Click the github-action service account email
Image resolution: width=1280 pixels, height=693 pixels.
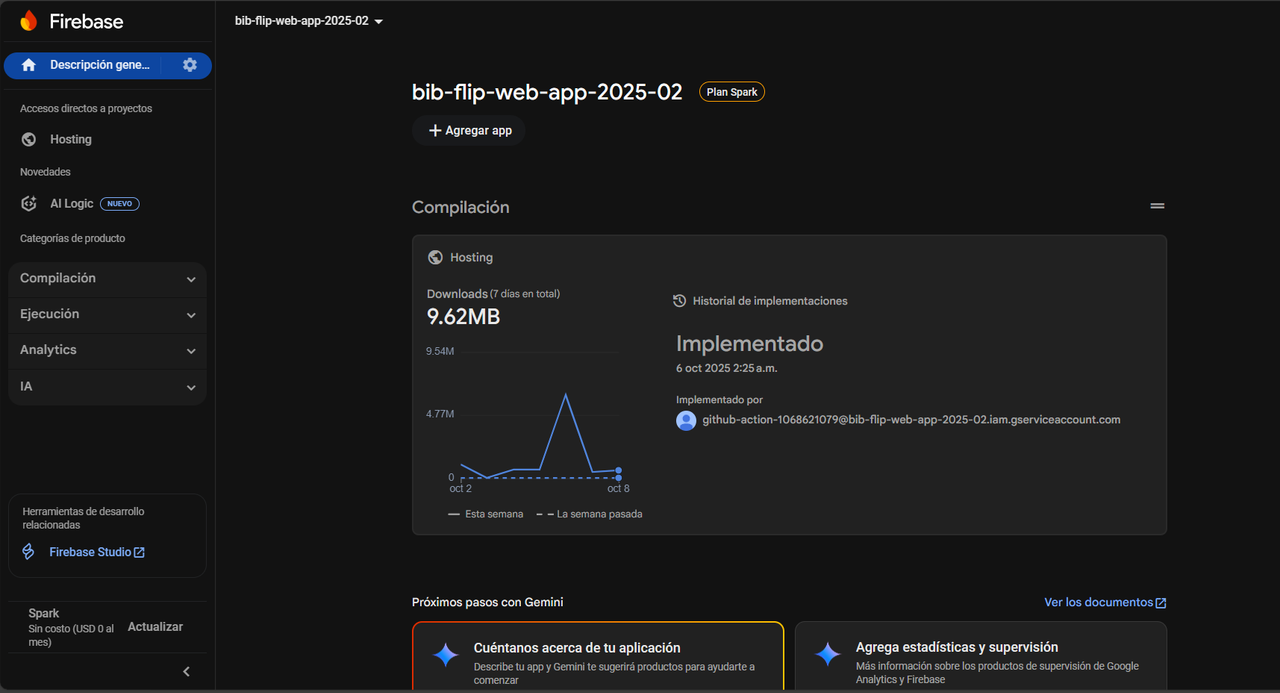911,420
